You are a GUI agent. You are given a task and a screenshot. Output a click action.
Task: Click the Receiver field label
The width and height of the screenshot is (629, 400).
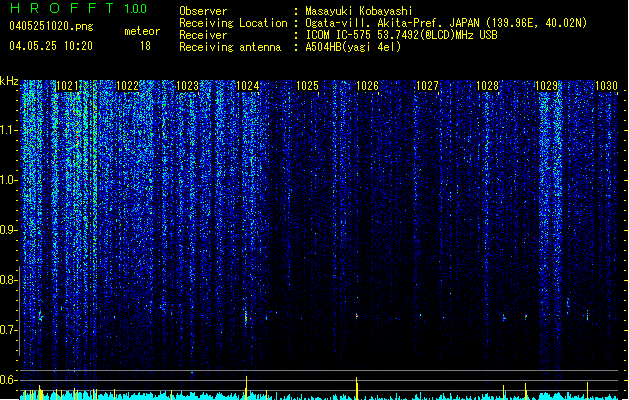203,35
